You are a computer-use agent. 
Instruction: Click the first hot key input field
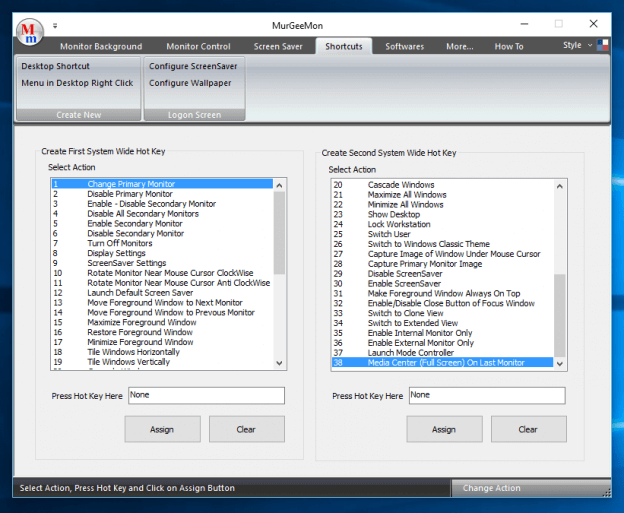pos(205,396)
